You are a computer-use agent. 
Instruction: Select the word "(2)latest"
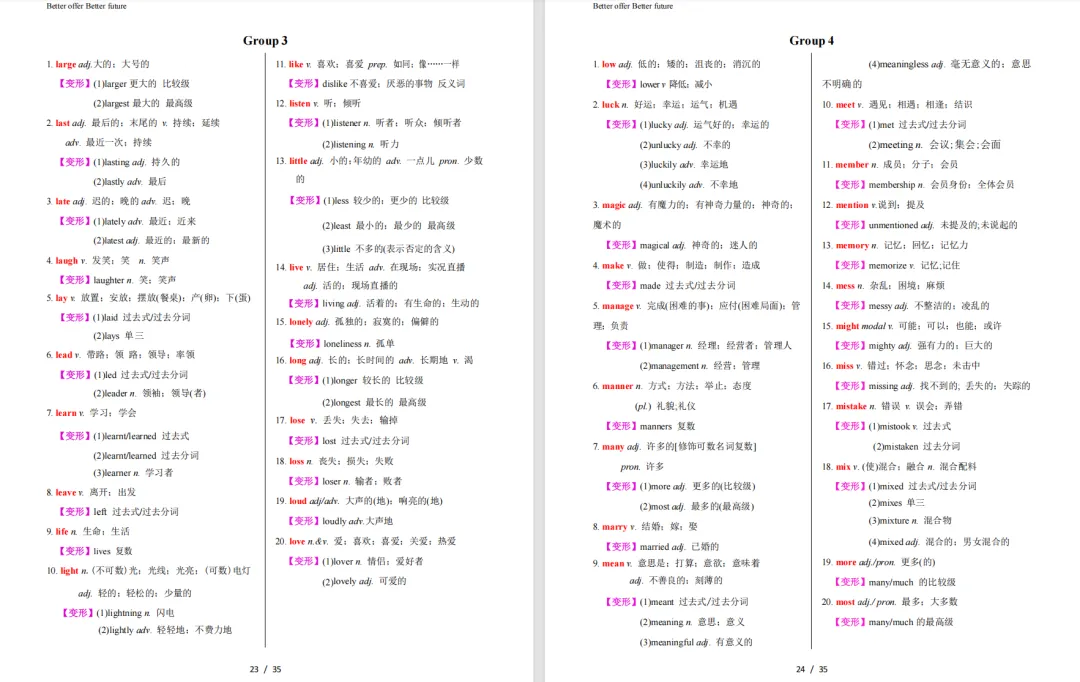click(108, 240)
